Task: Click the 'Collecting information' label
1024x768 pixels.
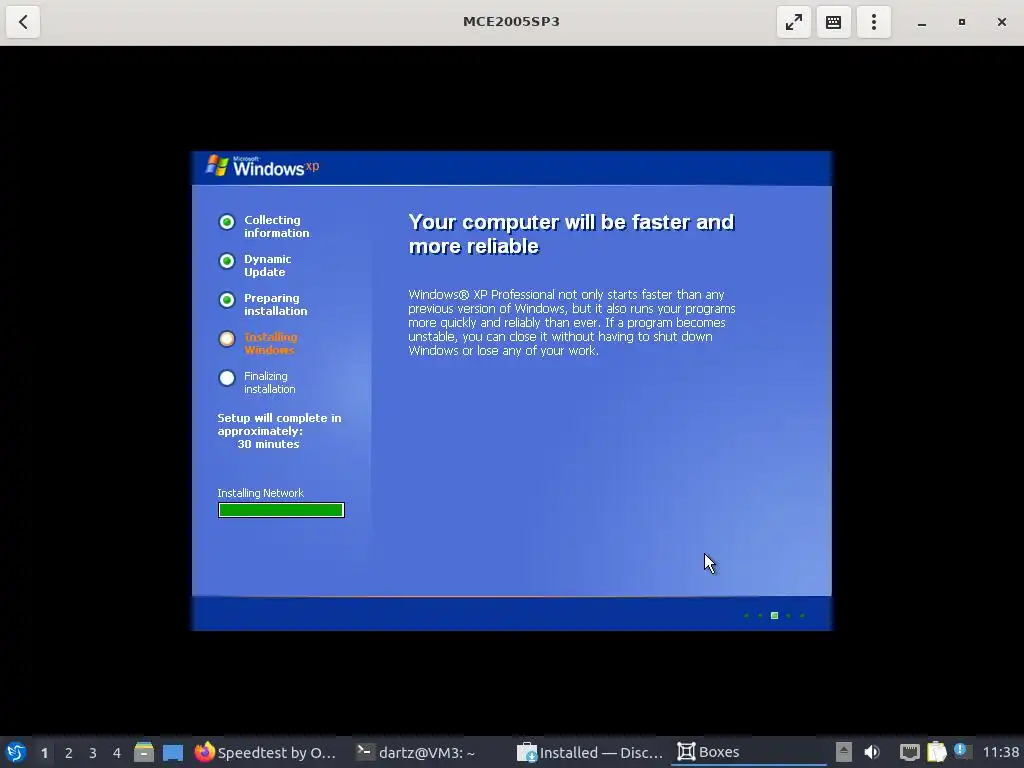Action: 277,227
